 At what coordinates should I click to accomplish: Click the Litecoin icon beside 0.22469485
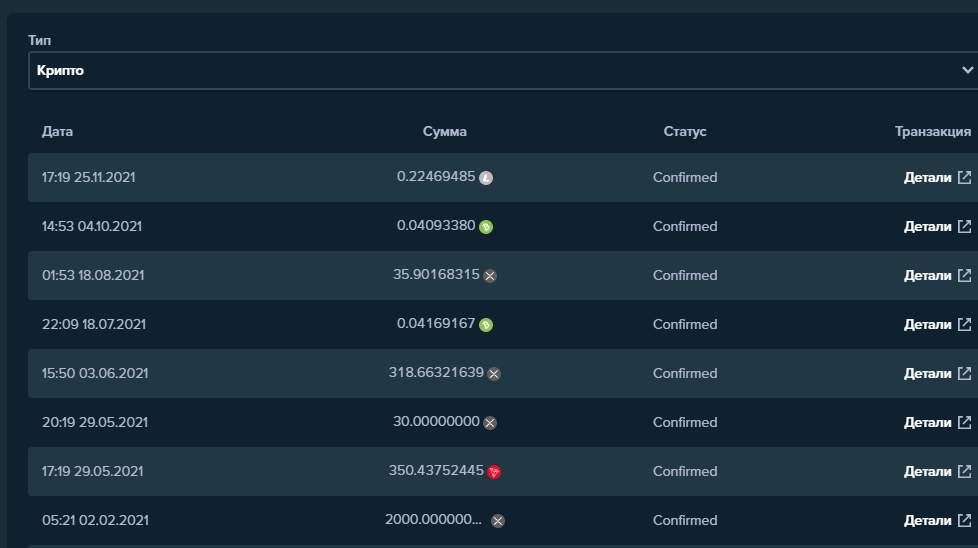click(486, 178)
